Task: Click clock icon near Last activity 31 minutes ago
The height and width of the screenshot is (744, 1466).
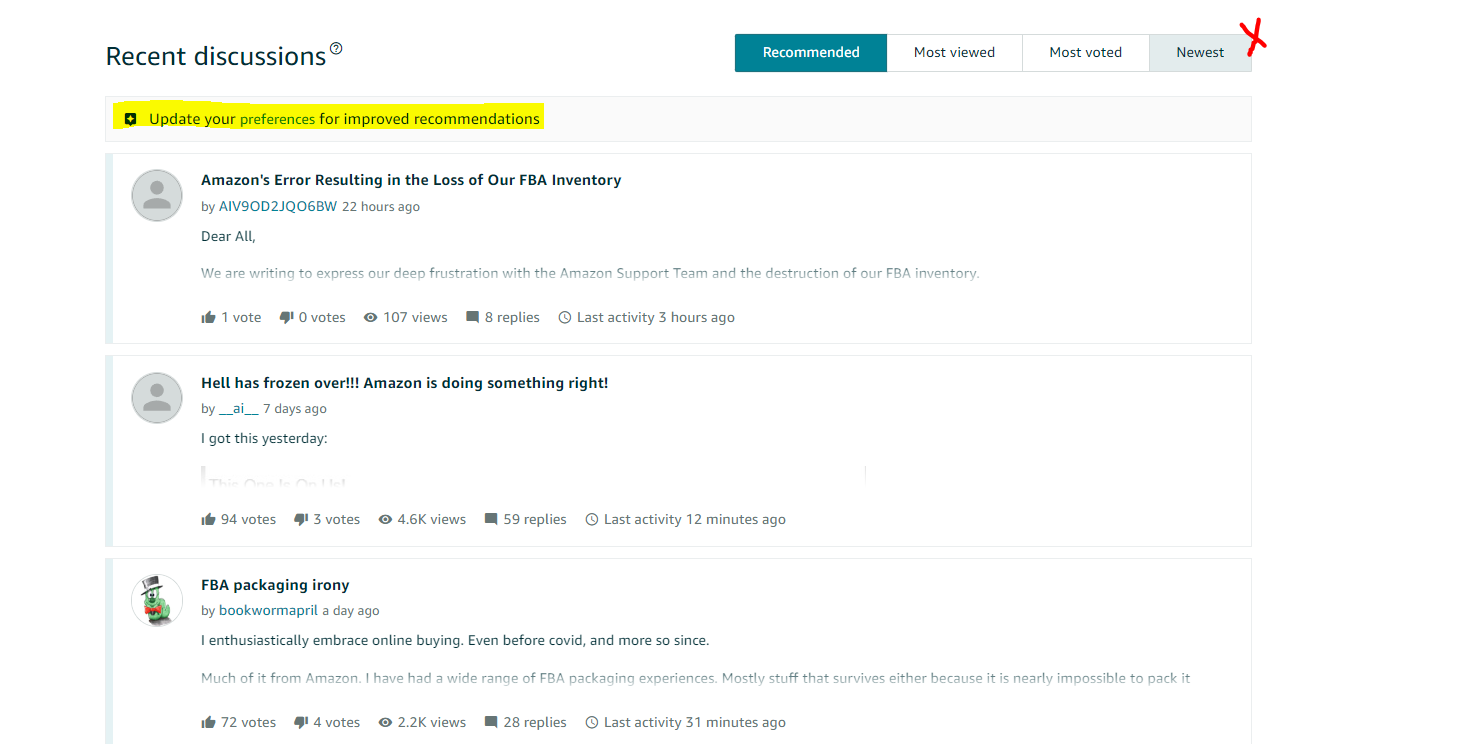Action: click(x=592, y=723)
